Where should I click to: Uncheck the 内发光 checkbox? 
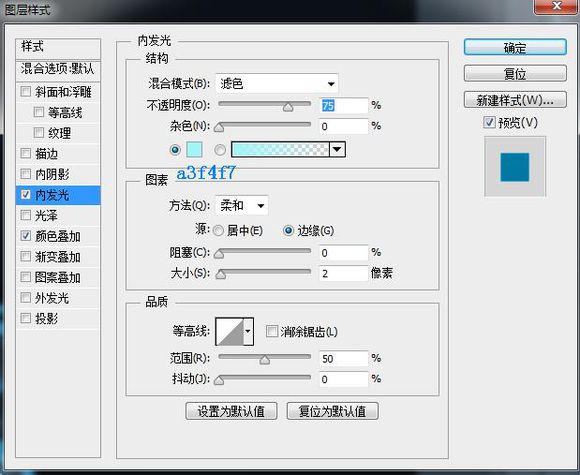pos(26,195)
